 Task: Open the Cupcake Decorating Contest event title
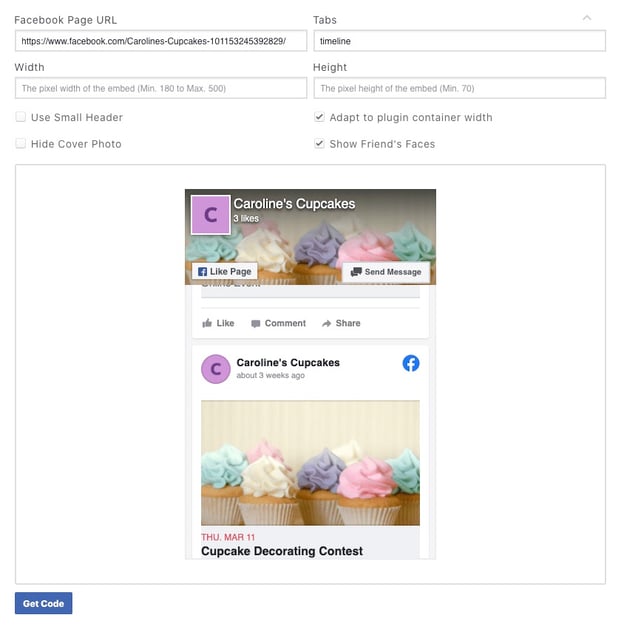pos(282,551)
